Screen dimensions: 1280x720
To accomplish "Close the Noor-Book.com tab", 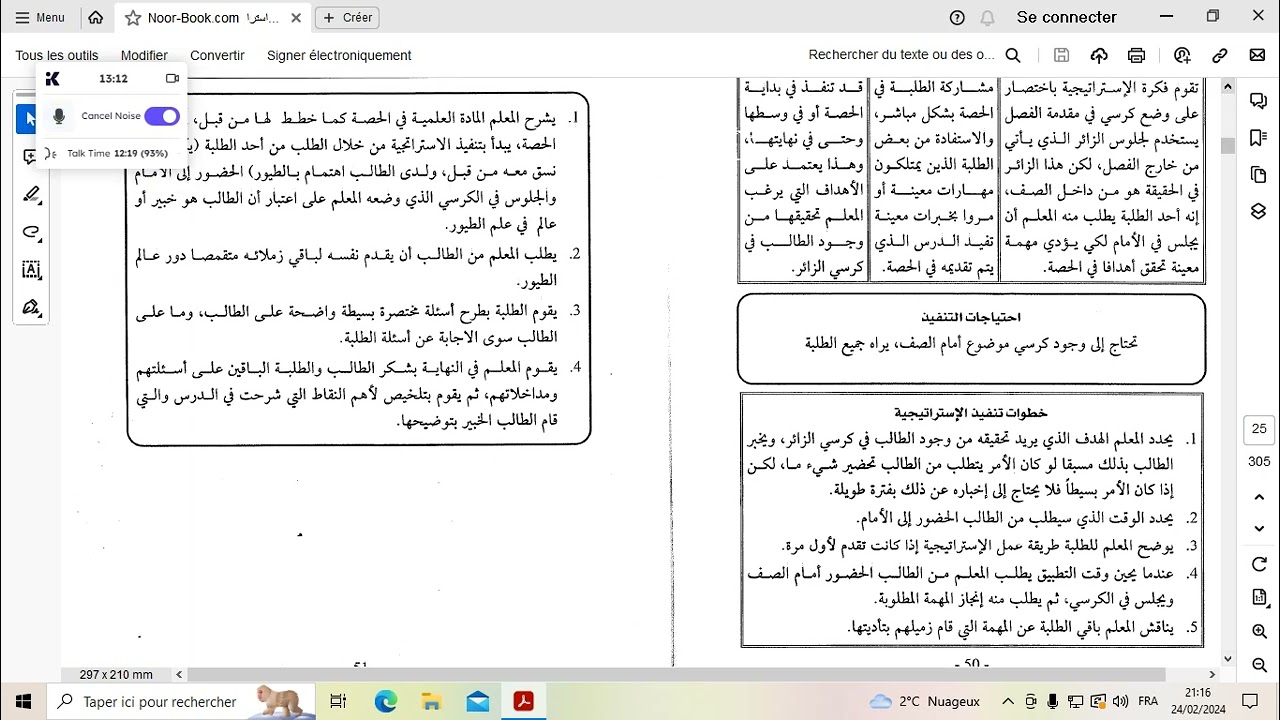I will 296,18.
